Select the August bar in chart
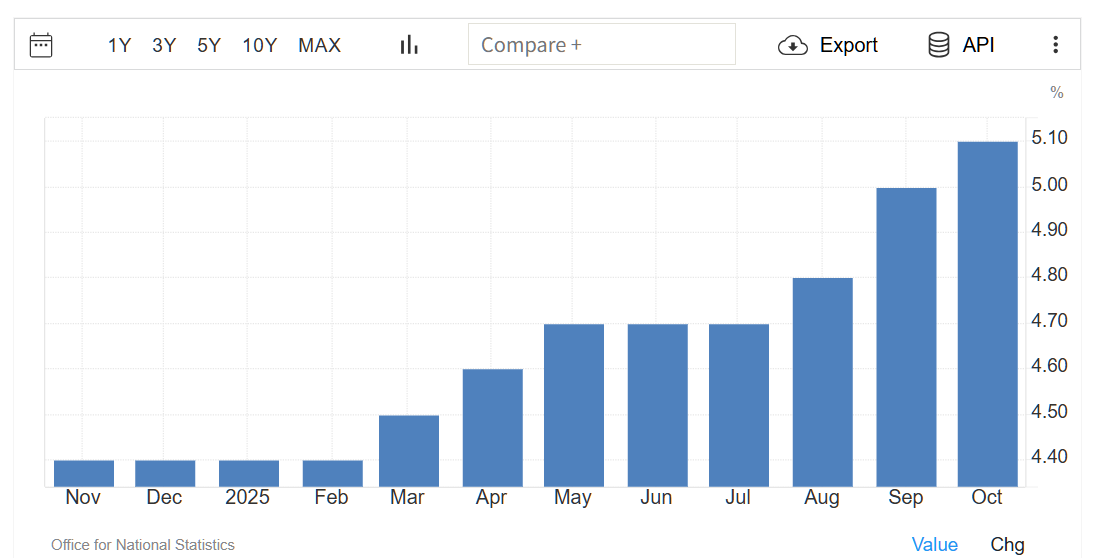This screenshot has height=558, width=1095. (x=822, y=382)
